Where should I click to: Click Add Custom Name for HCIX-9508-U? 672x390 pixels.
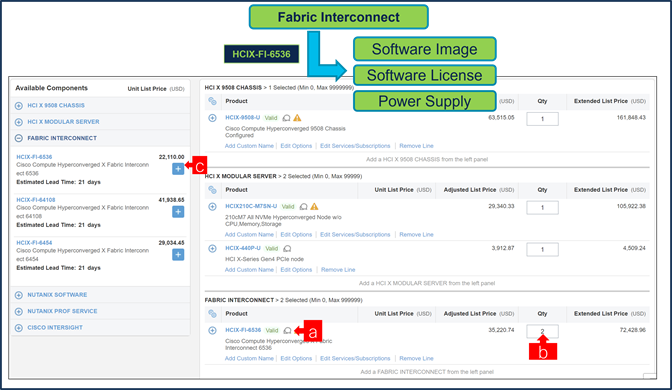coord(249,146)
